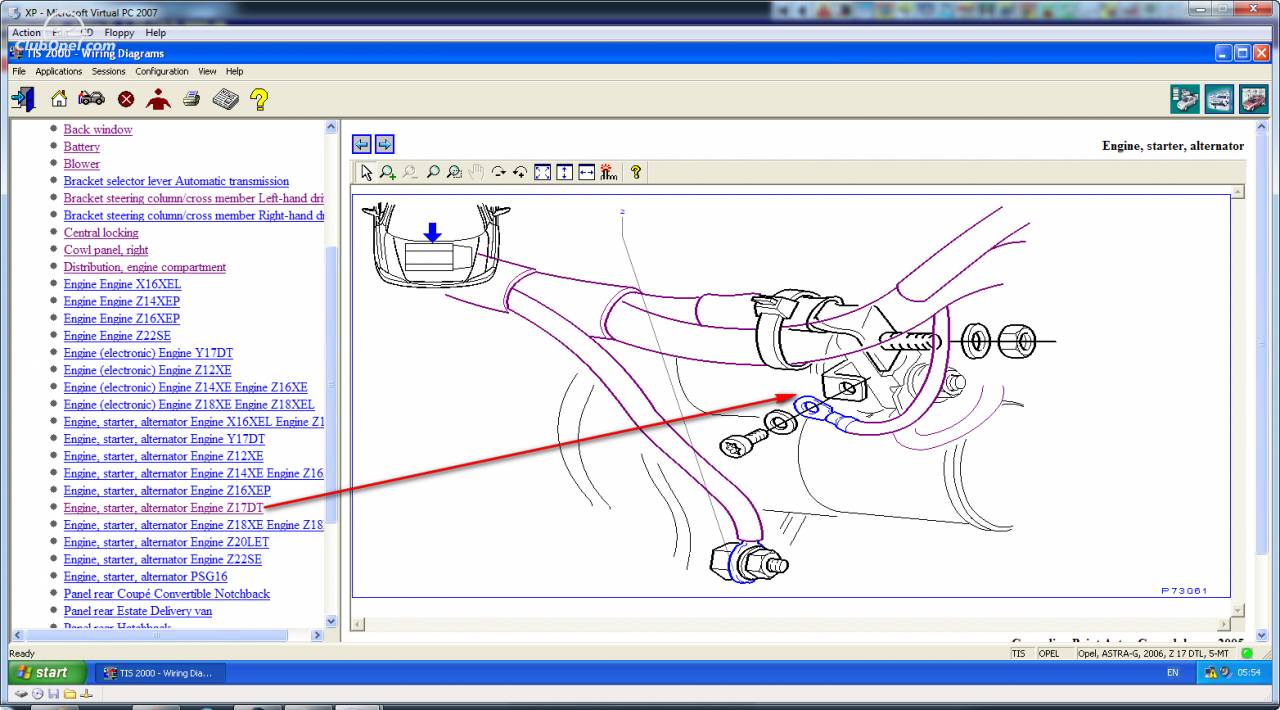Rotate diagram counter-clockwise icon
1280x710 pixels.
click(x=520, y=172)
